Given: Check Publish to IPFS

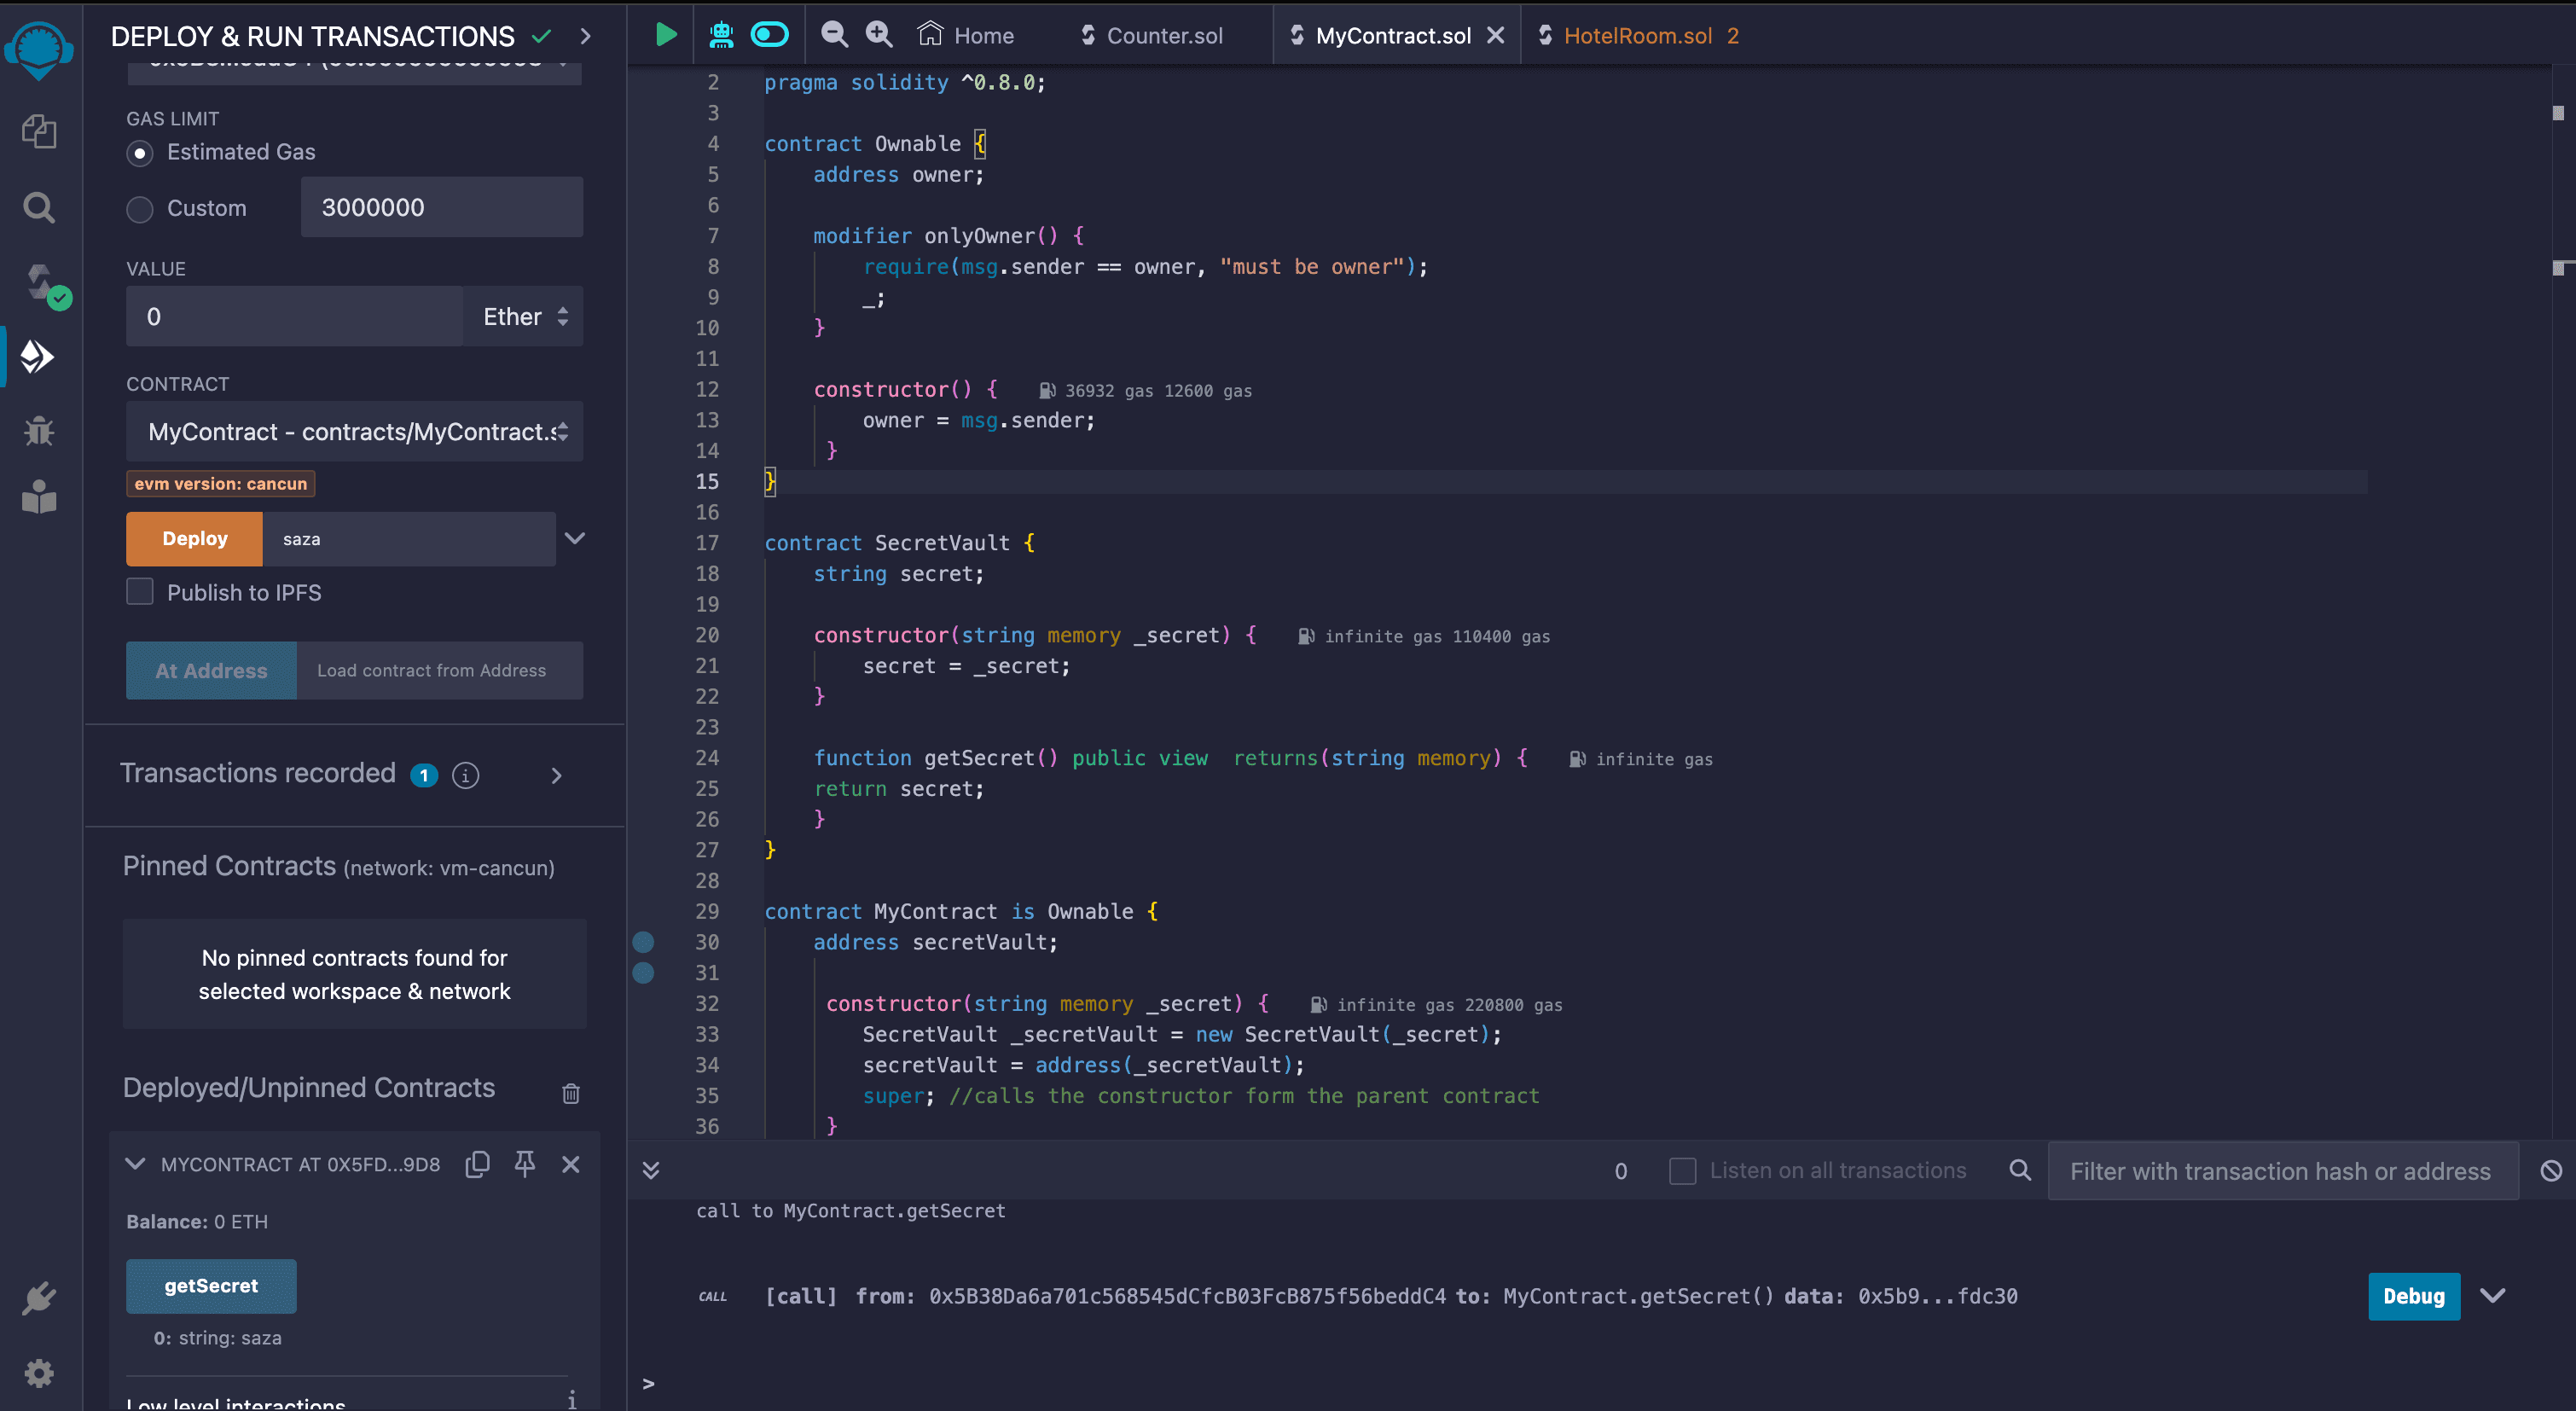Looking at the screenshot, I should (140, 592).
